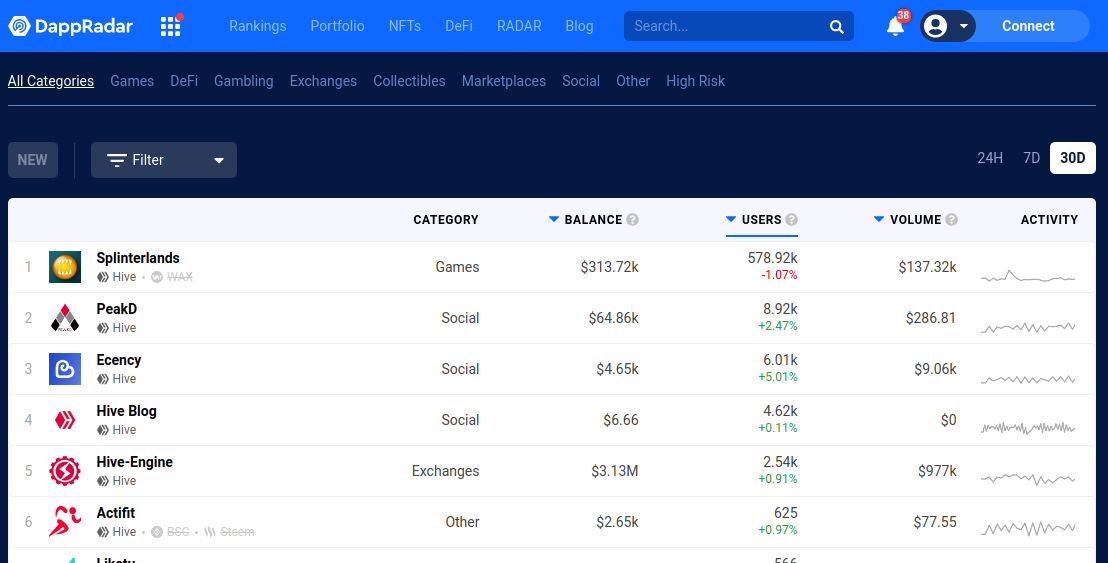
Task: Open the PeakD dapp link
Action: click(117, 309)
